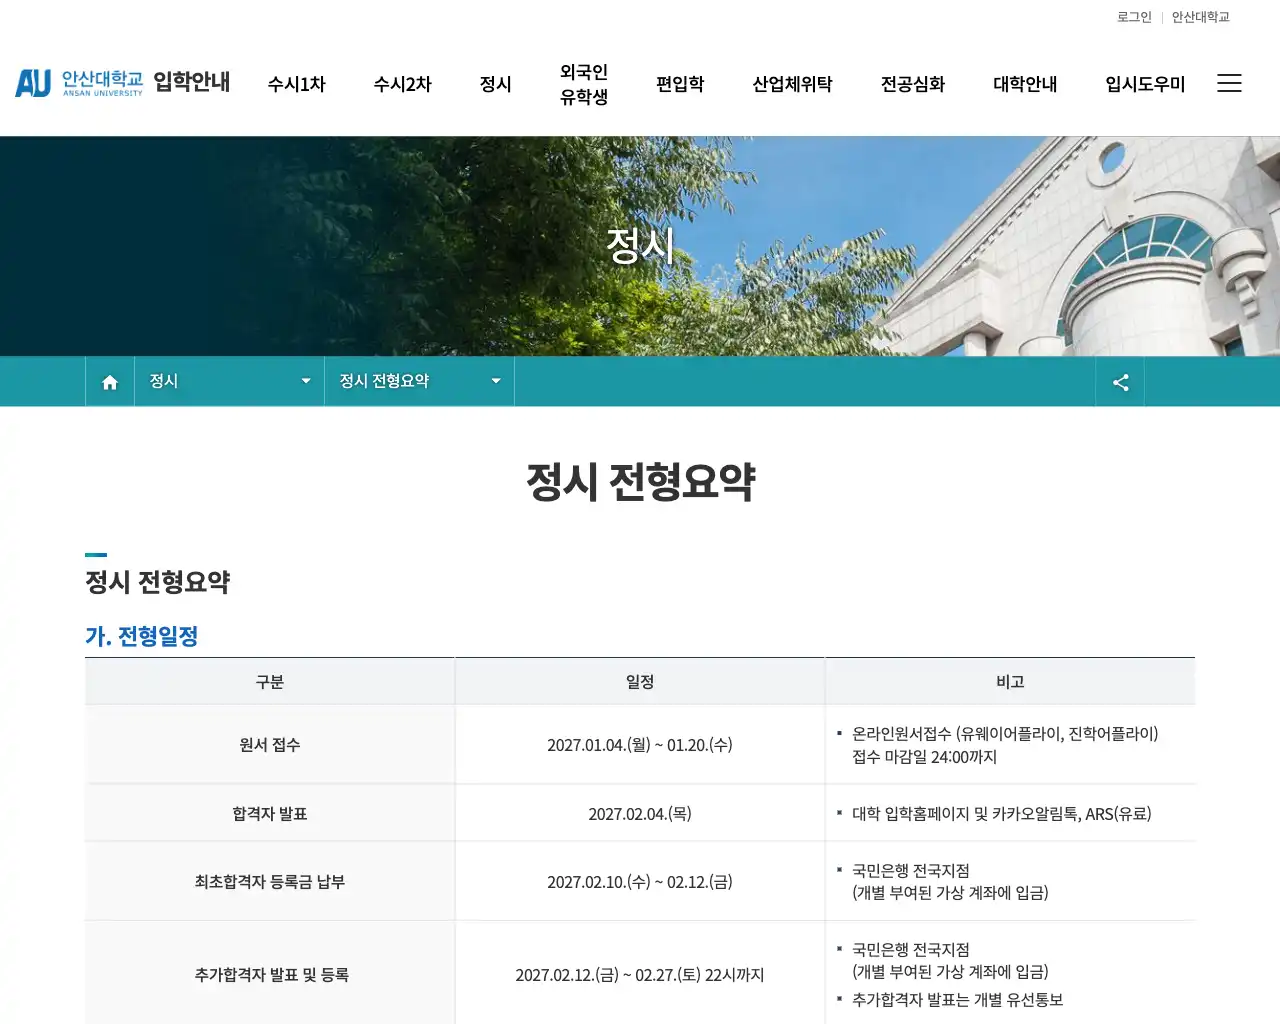1280x1024 pixels.
Task: Click the home icon in breadcrumb bar
Action: point(110,382)
